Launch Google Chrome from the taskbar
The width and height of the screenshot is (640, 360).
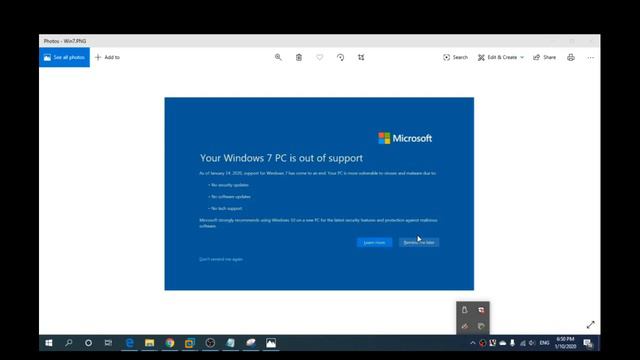pos(170,343)
